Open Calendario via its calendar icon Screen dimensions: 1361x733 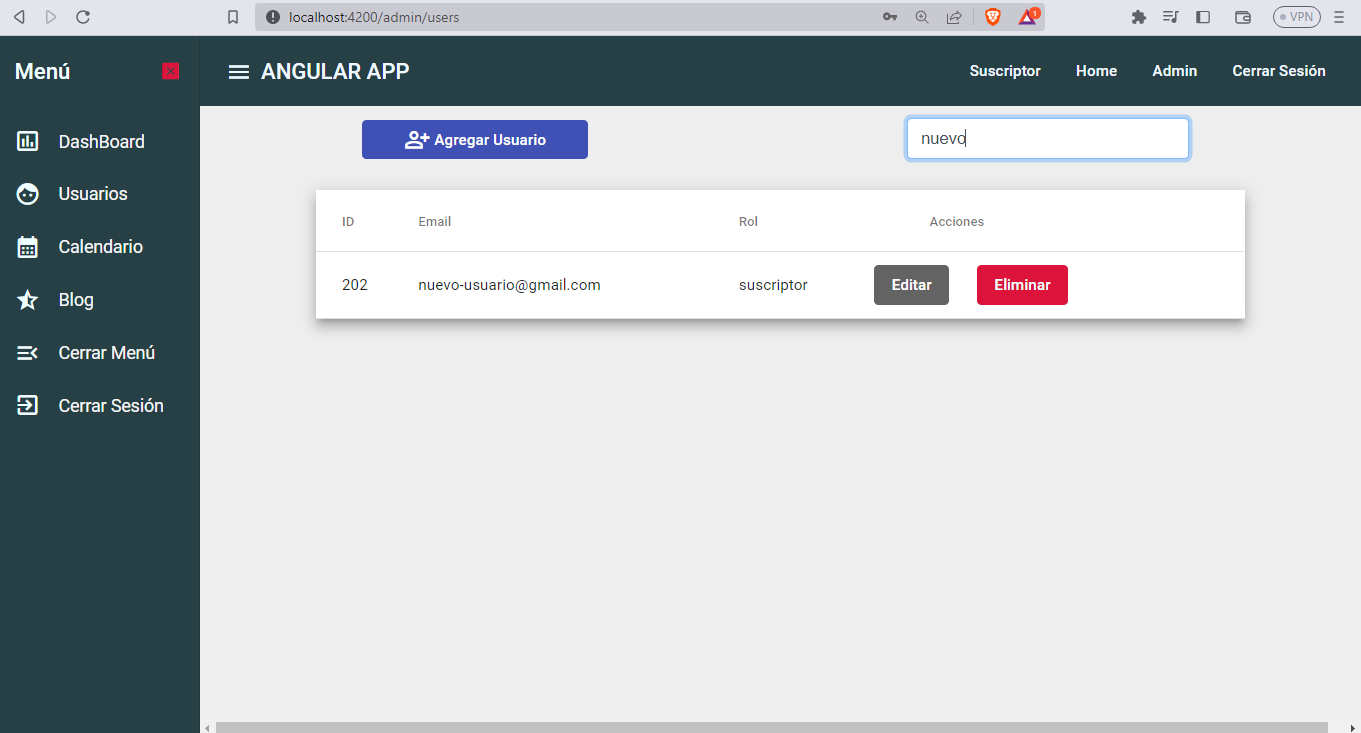pos(27,246)
